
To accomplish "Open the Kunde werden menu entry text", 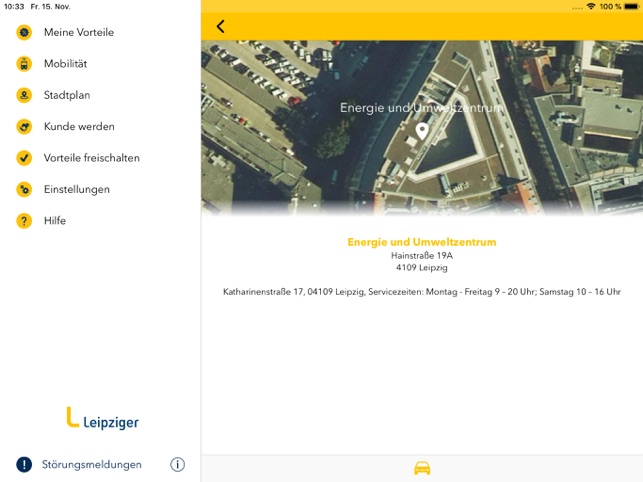I will 79,127.
